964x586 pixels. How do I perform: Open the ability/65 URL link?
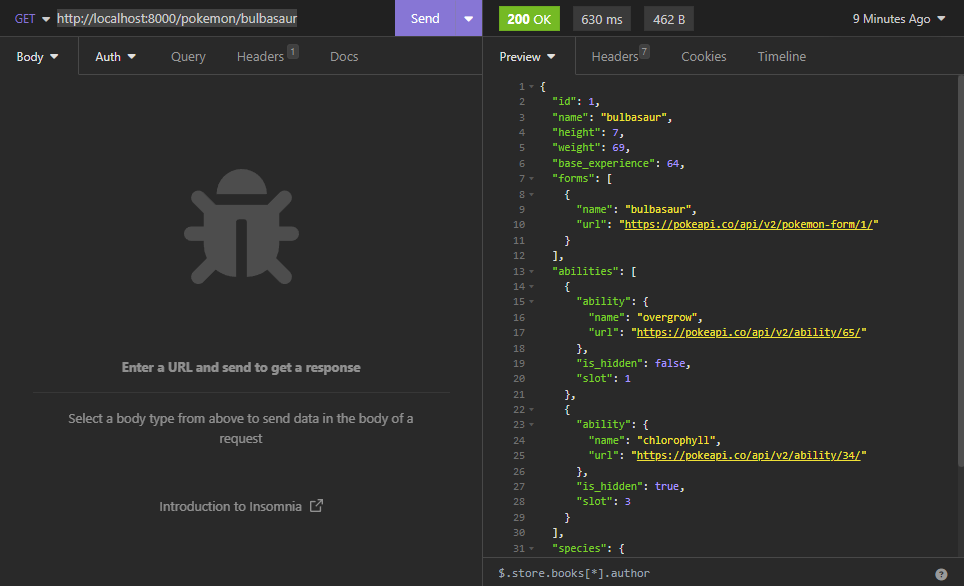[749, 333]
